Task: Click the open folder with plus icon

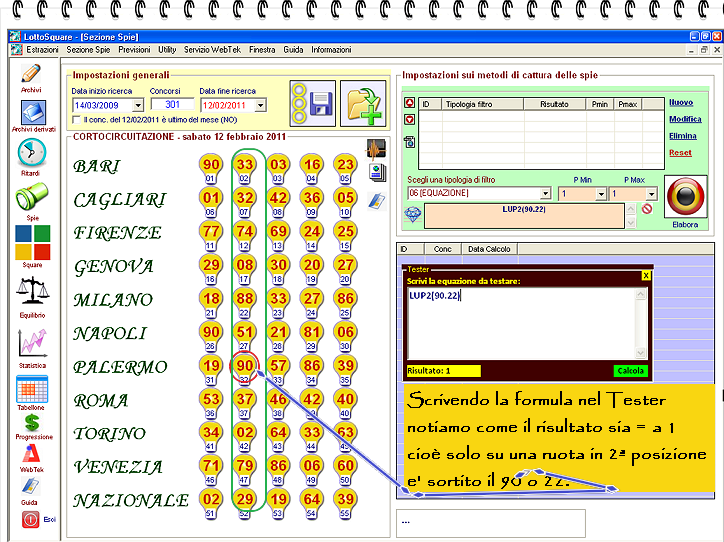Action: click(363, 103)
